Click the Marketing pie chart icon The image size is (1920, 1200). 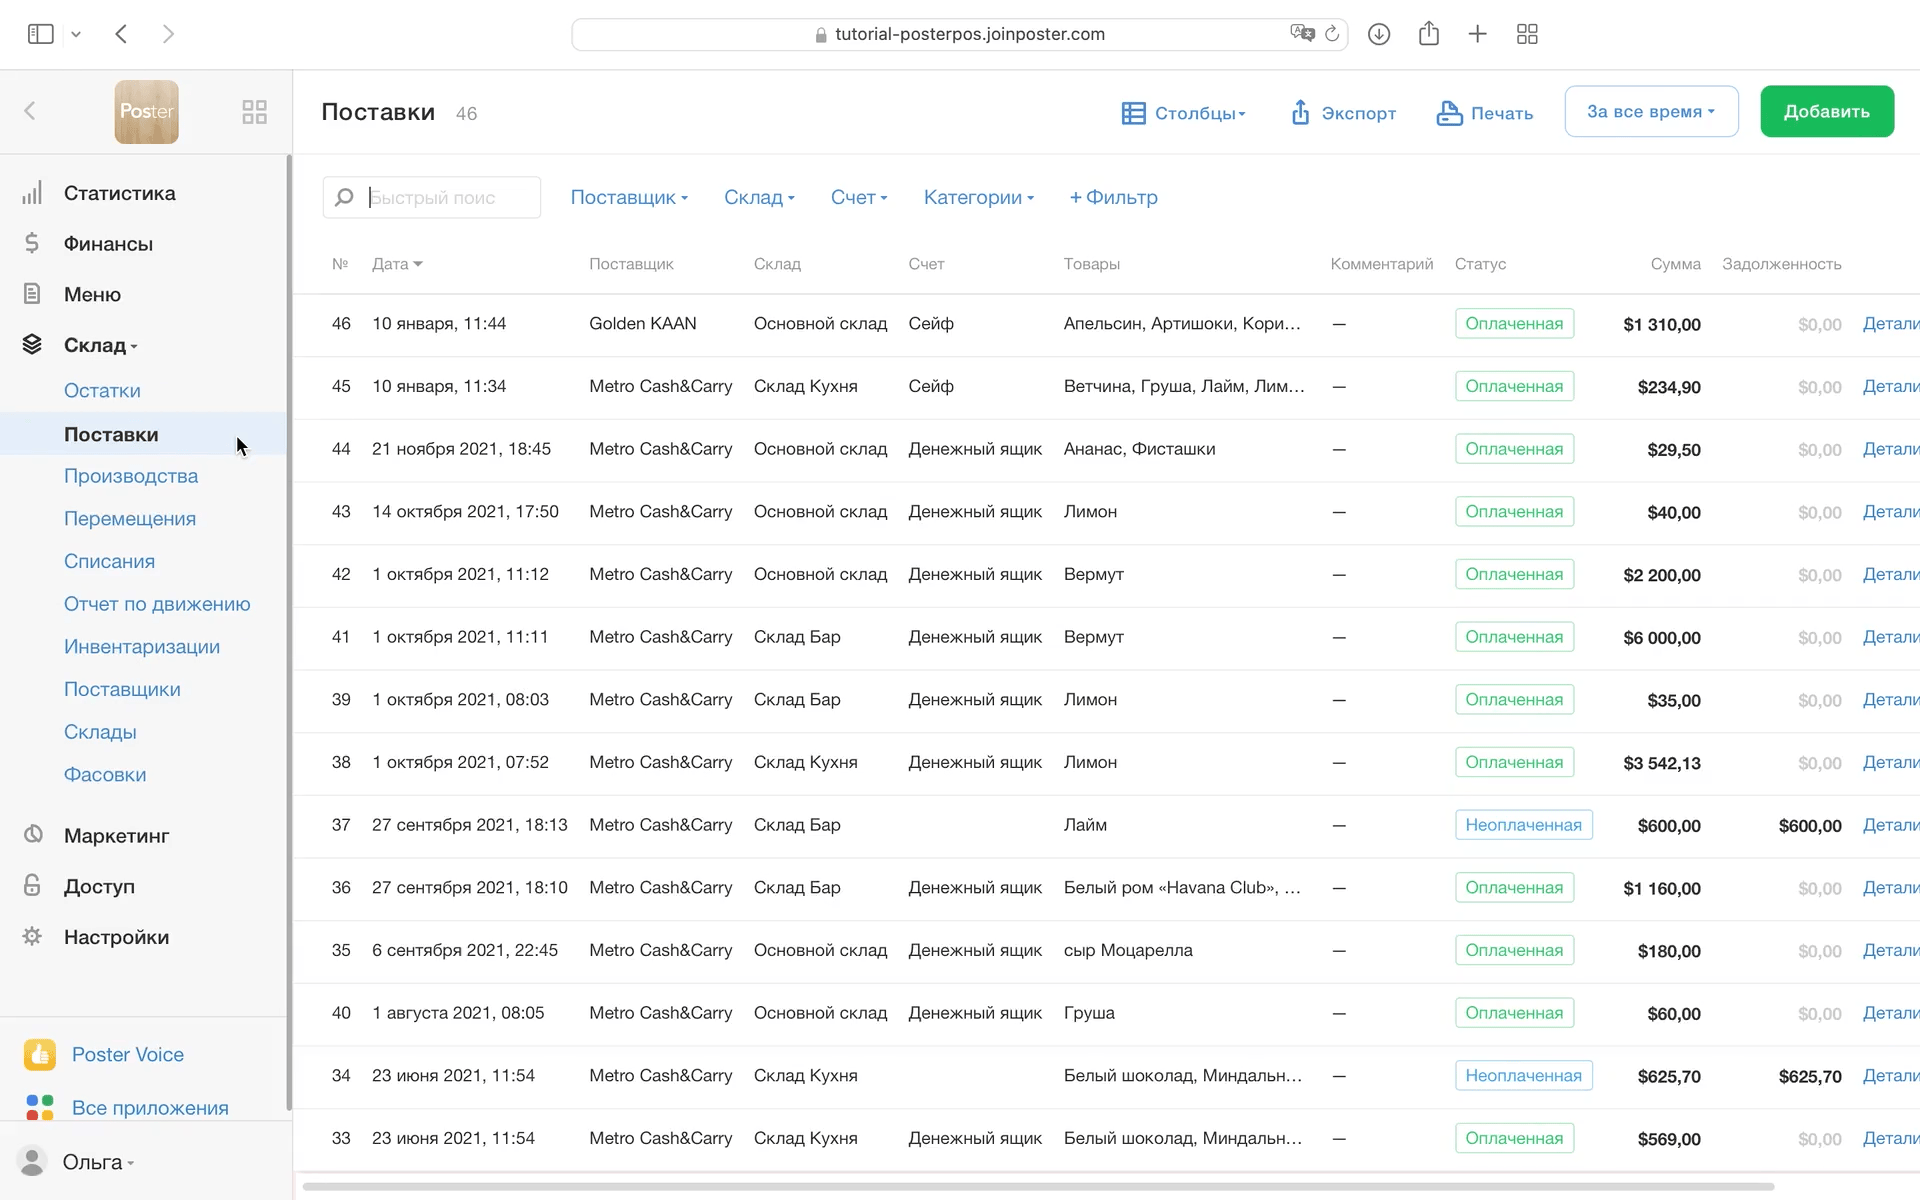coord(32,834)
